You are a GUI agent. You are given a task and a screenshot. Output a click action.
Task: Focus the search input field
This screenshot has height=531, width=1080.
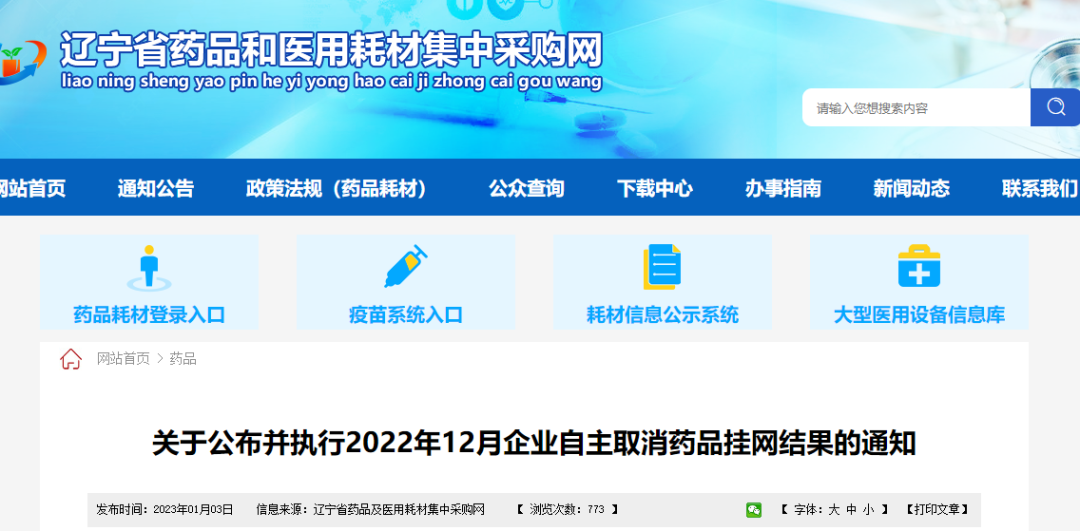[x=916, y=107]
